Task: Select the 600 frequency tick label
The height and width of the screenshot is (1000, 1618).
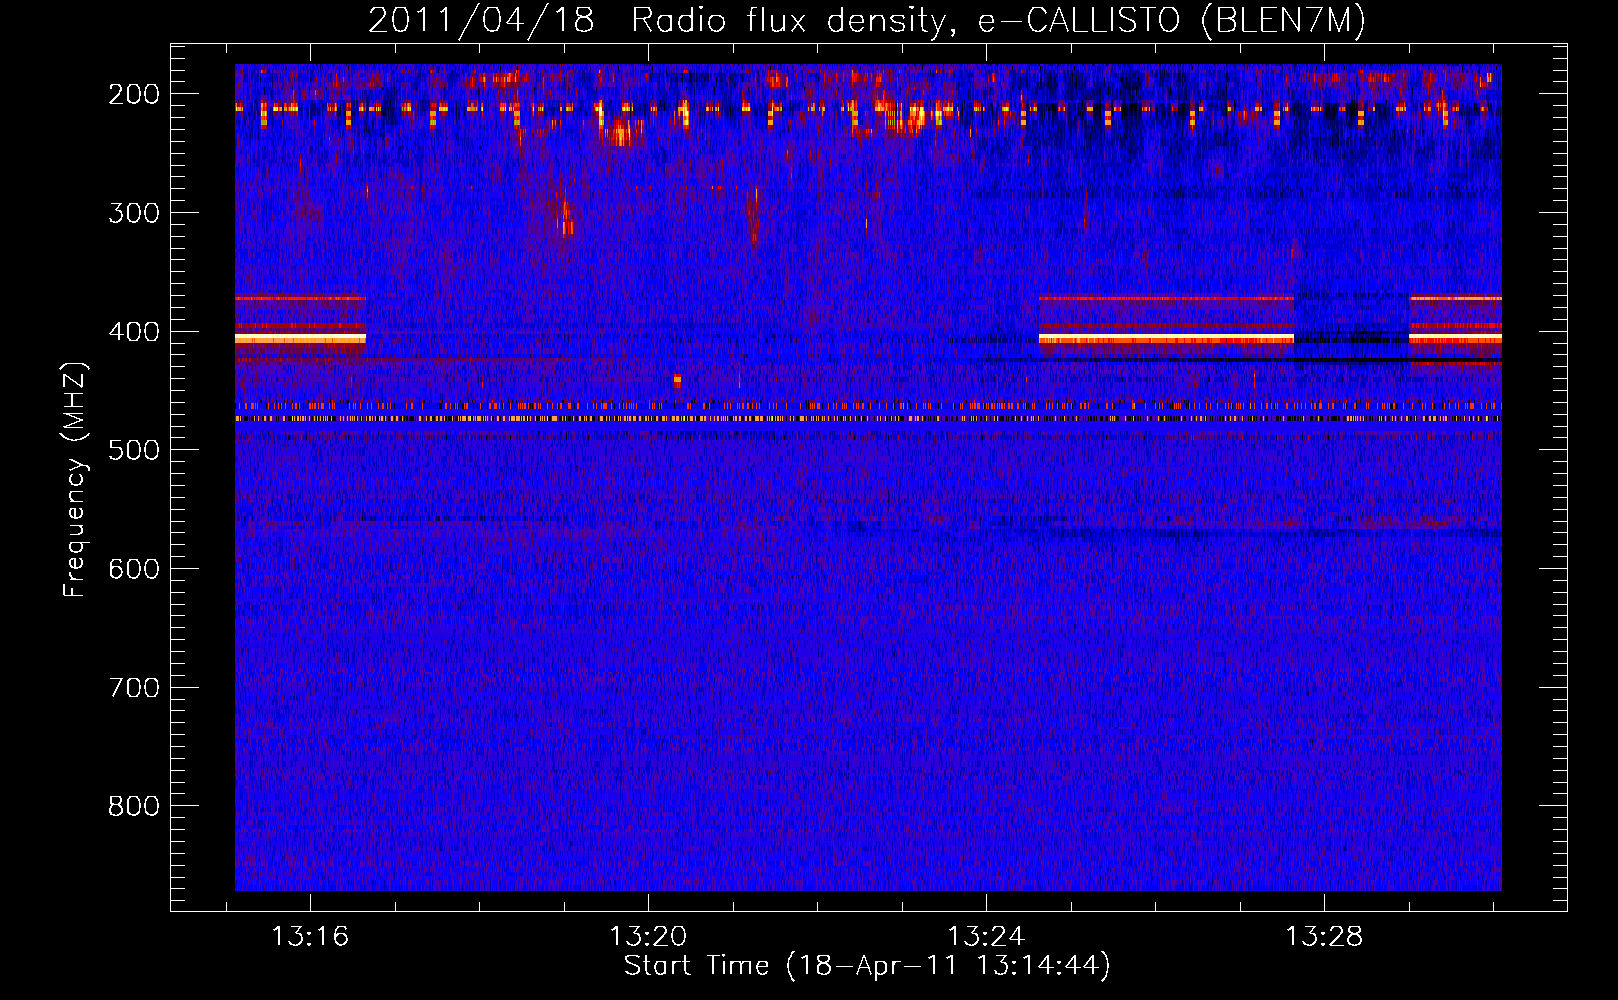Action: tap(134, 569)
